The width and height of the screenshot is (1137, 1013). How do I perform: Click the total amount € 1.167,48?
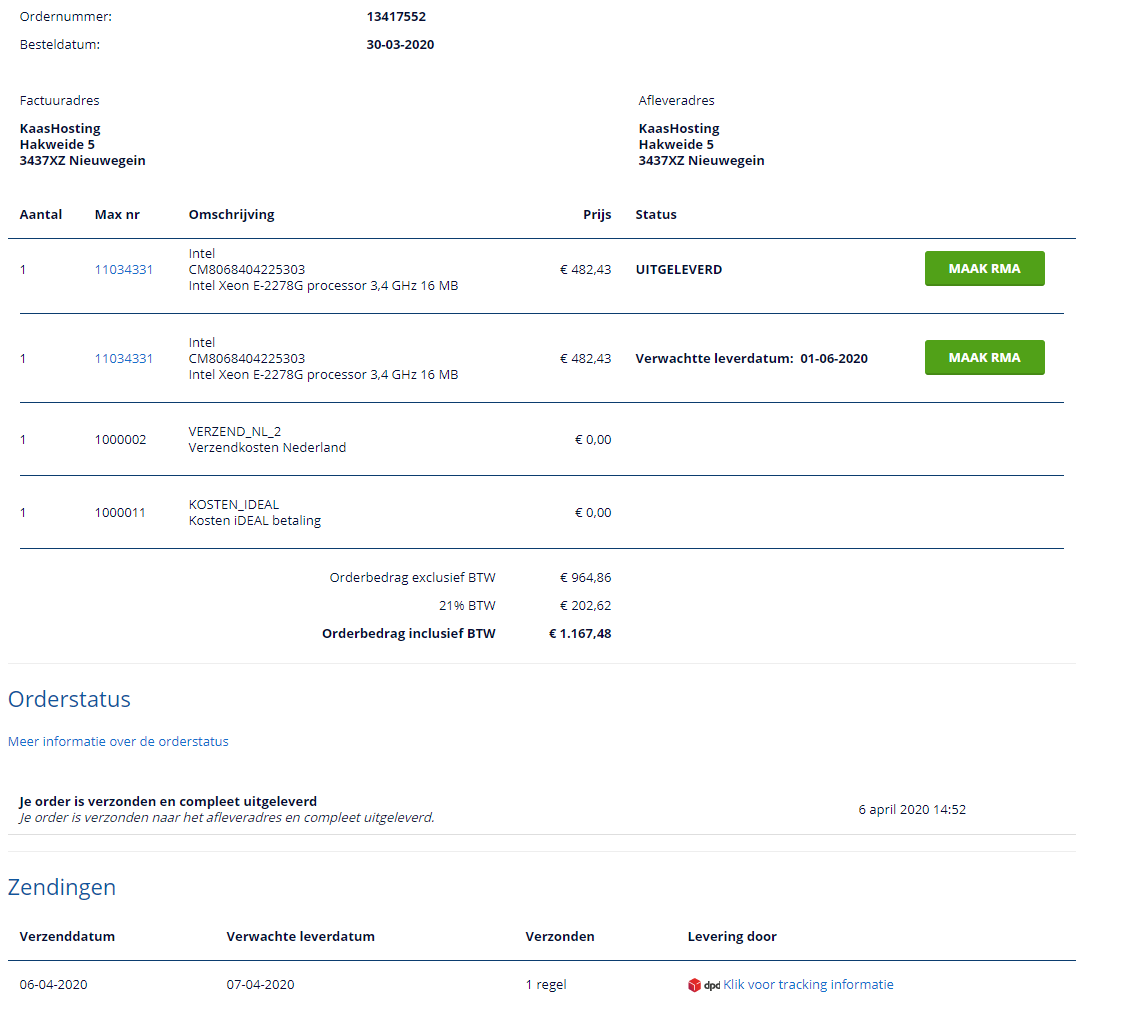pyautogui.click(x=580, y=633)
